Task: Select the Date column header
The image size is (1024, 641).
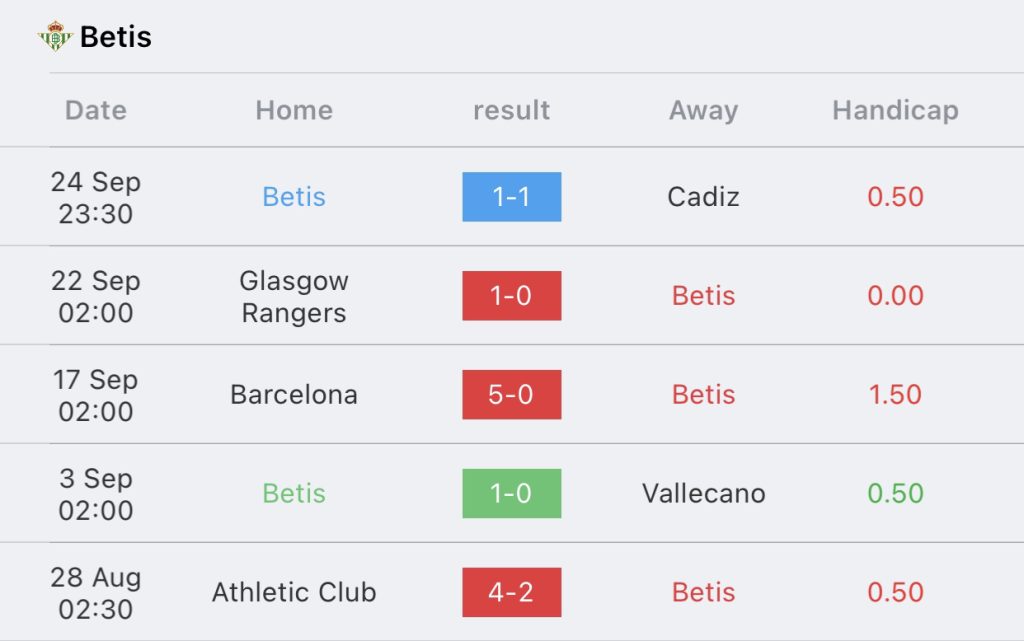Action: [x=95, y=110]
